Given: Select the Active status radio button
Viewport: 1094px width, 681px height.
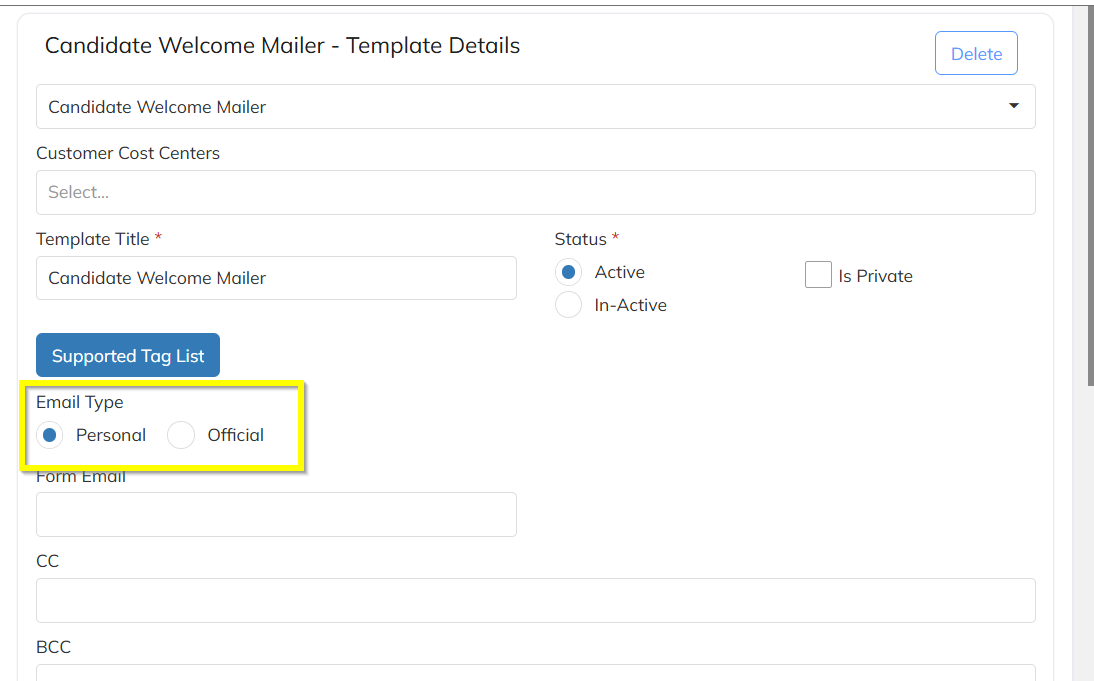Looking at the screenshot, I should click(569, 272).
